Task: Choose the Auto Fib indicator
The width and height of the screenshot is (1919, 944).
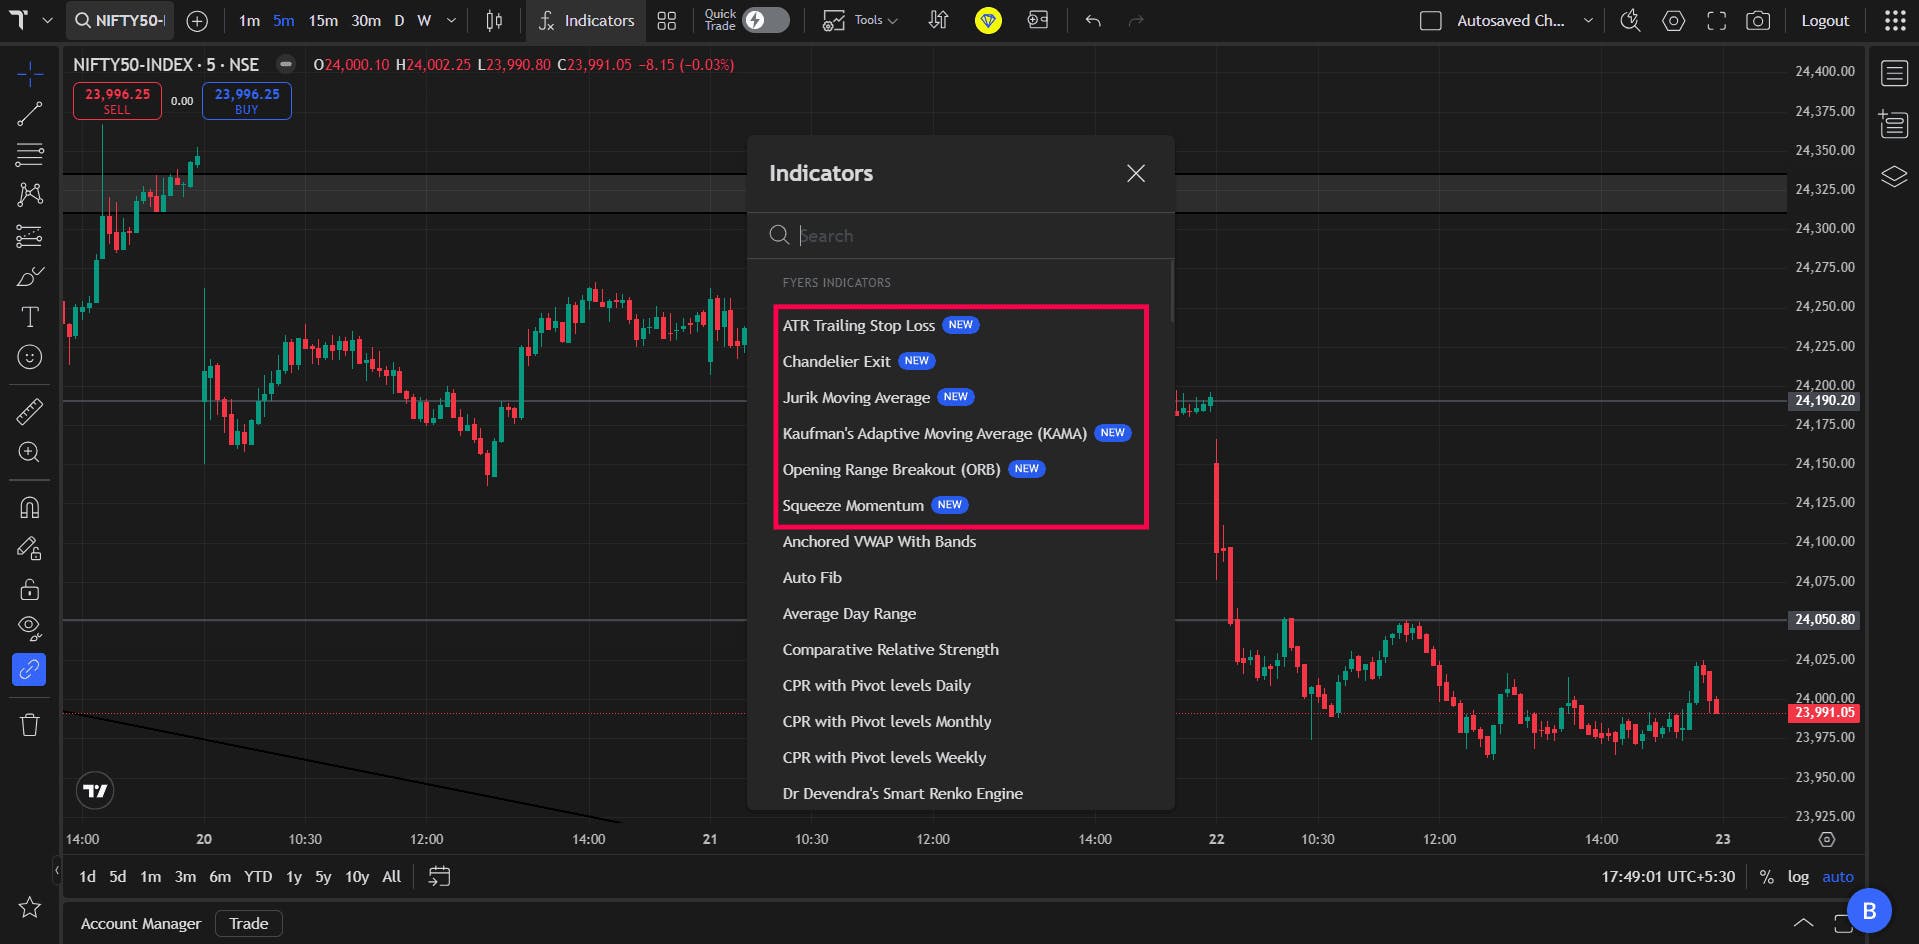Action: (812, 578)
